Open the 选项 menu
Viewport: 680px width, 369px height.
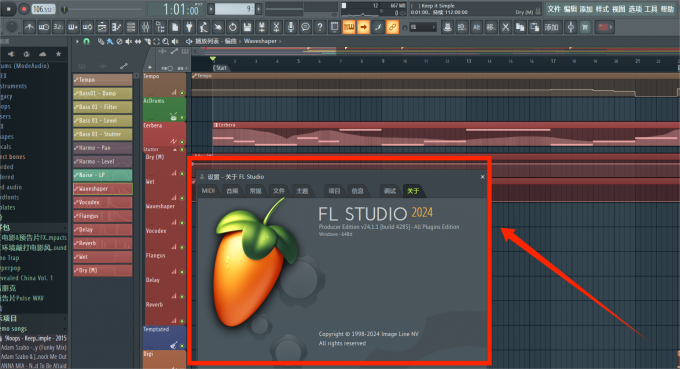tap(635, 9)
